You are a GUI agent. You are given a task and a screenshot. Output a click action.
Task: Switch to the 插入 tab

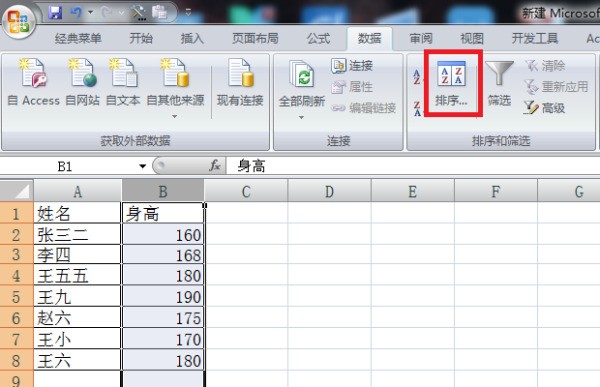tap(192, 39)
